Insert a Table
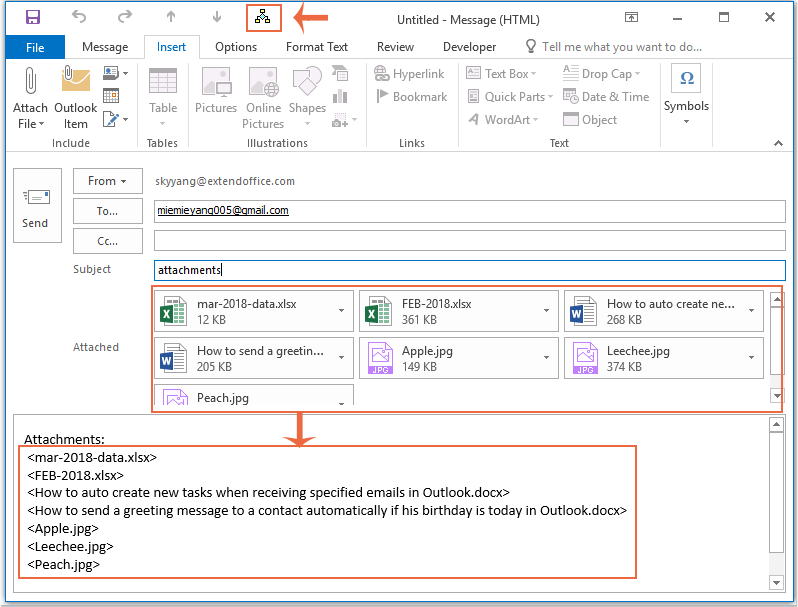Viewport: 798px width, 607px height. [x=163, y=98]
